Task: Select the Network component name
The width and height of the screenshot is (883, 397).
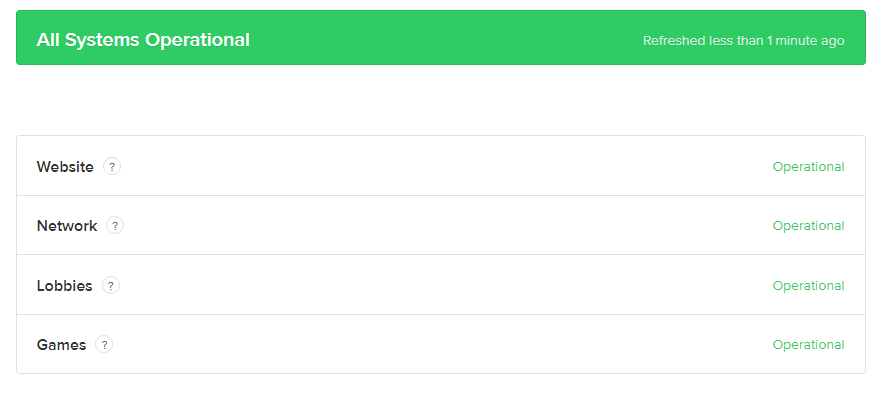Action: [67, 226]
